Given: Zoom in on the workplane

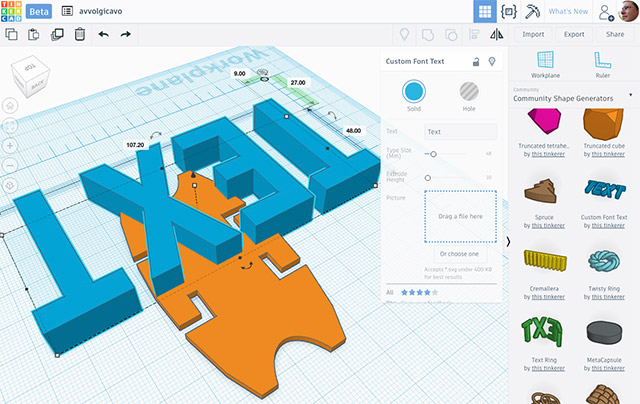Looking at the screenshot, I should pos(11,144).
